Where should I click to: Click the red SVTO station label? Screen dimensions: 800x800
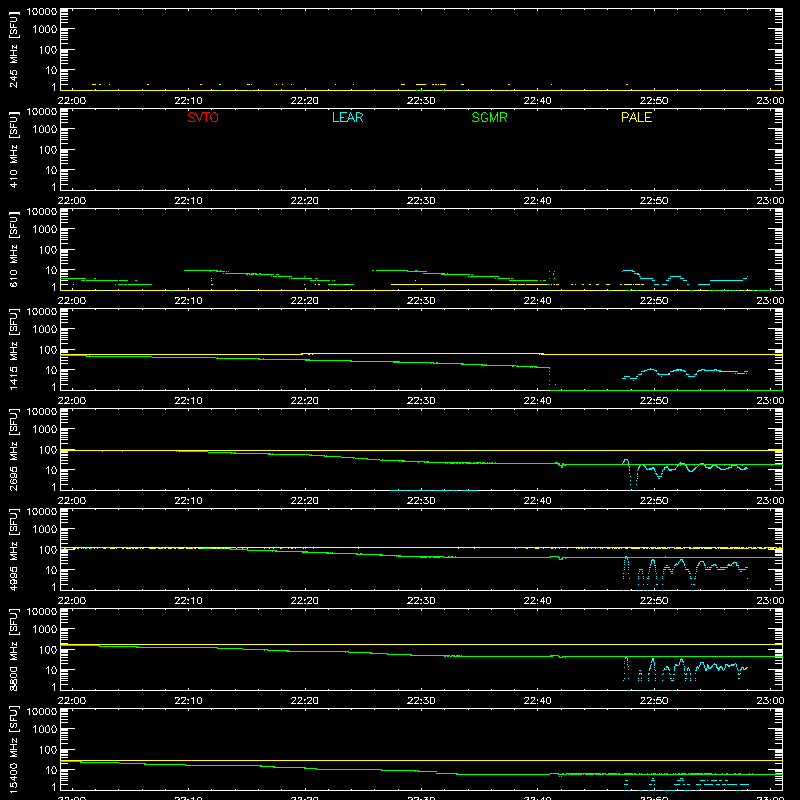(x=203, y=117)
